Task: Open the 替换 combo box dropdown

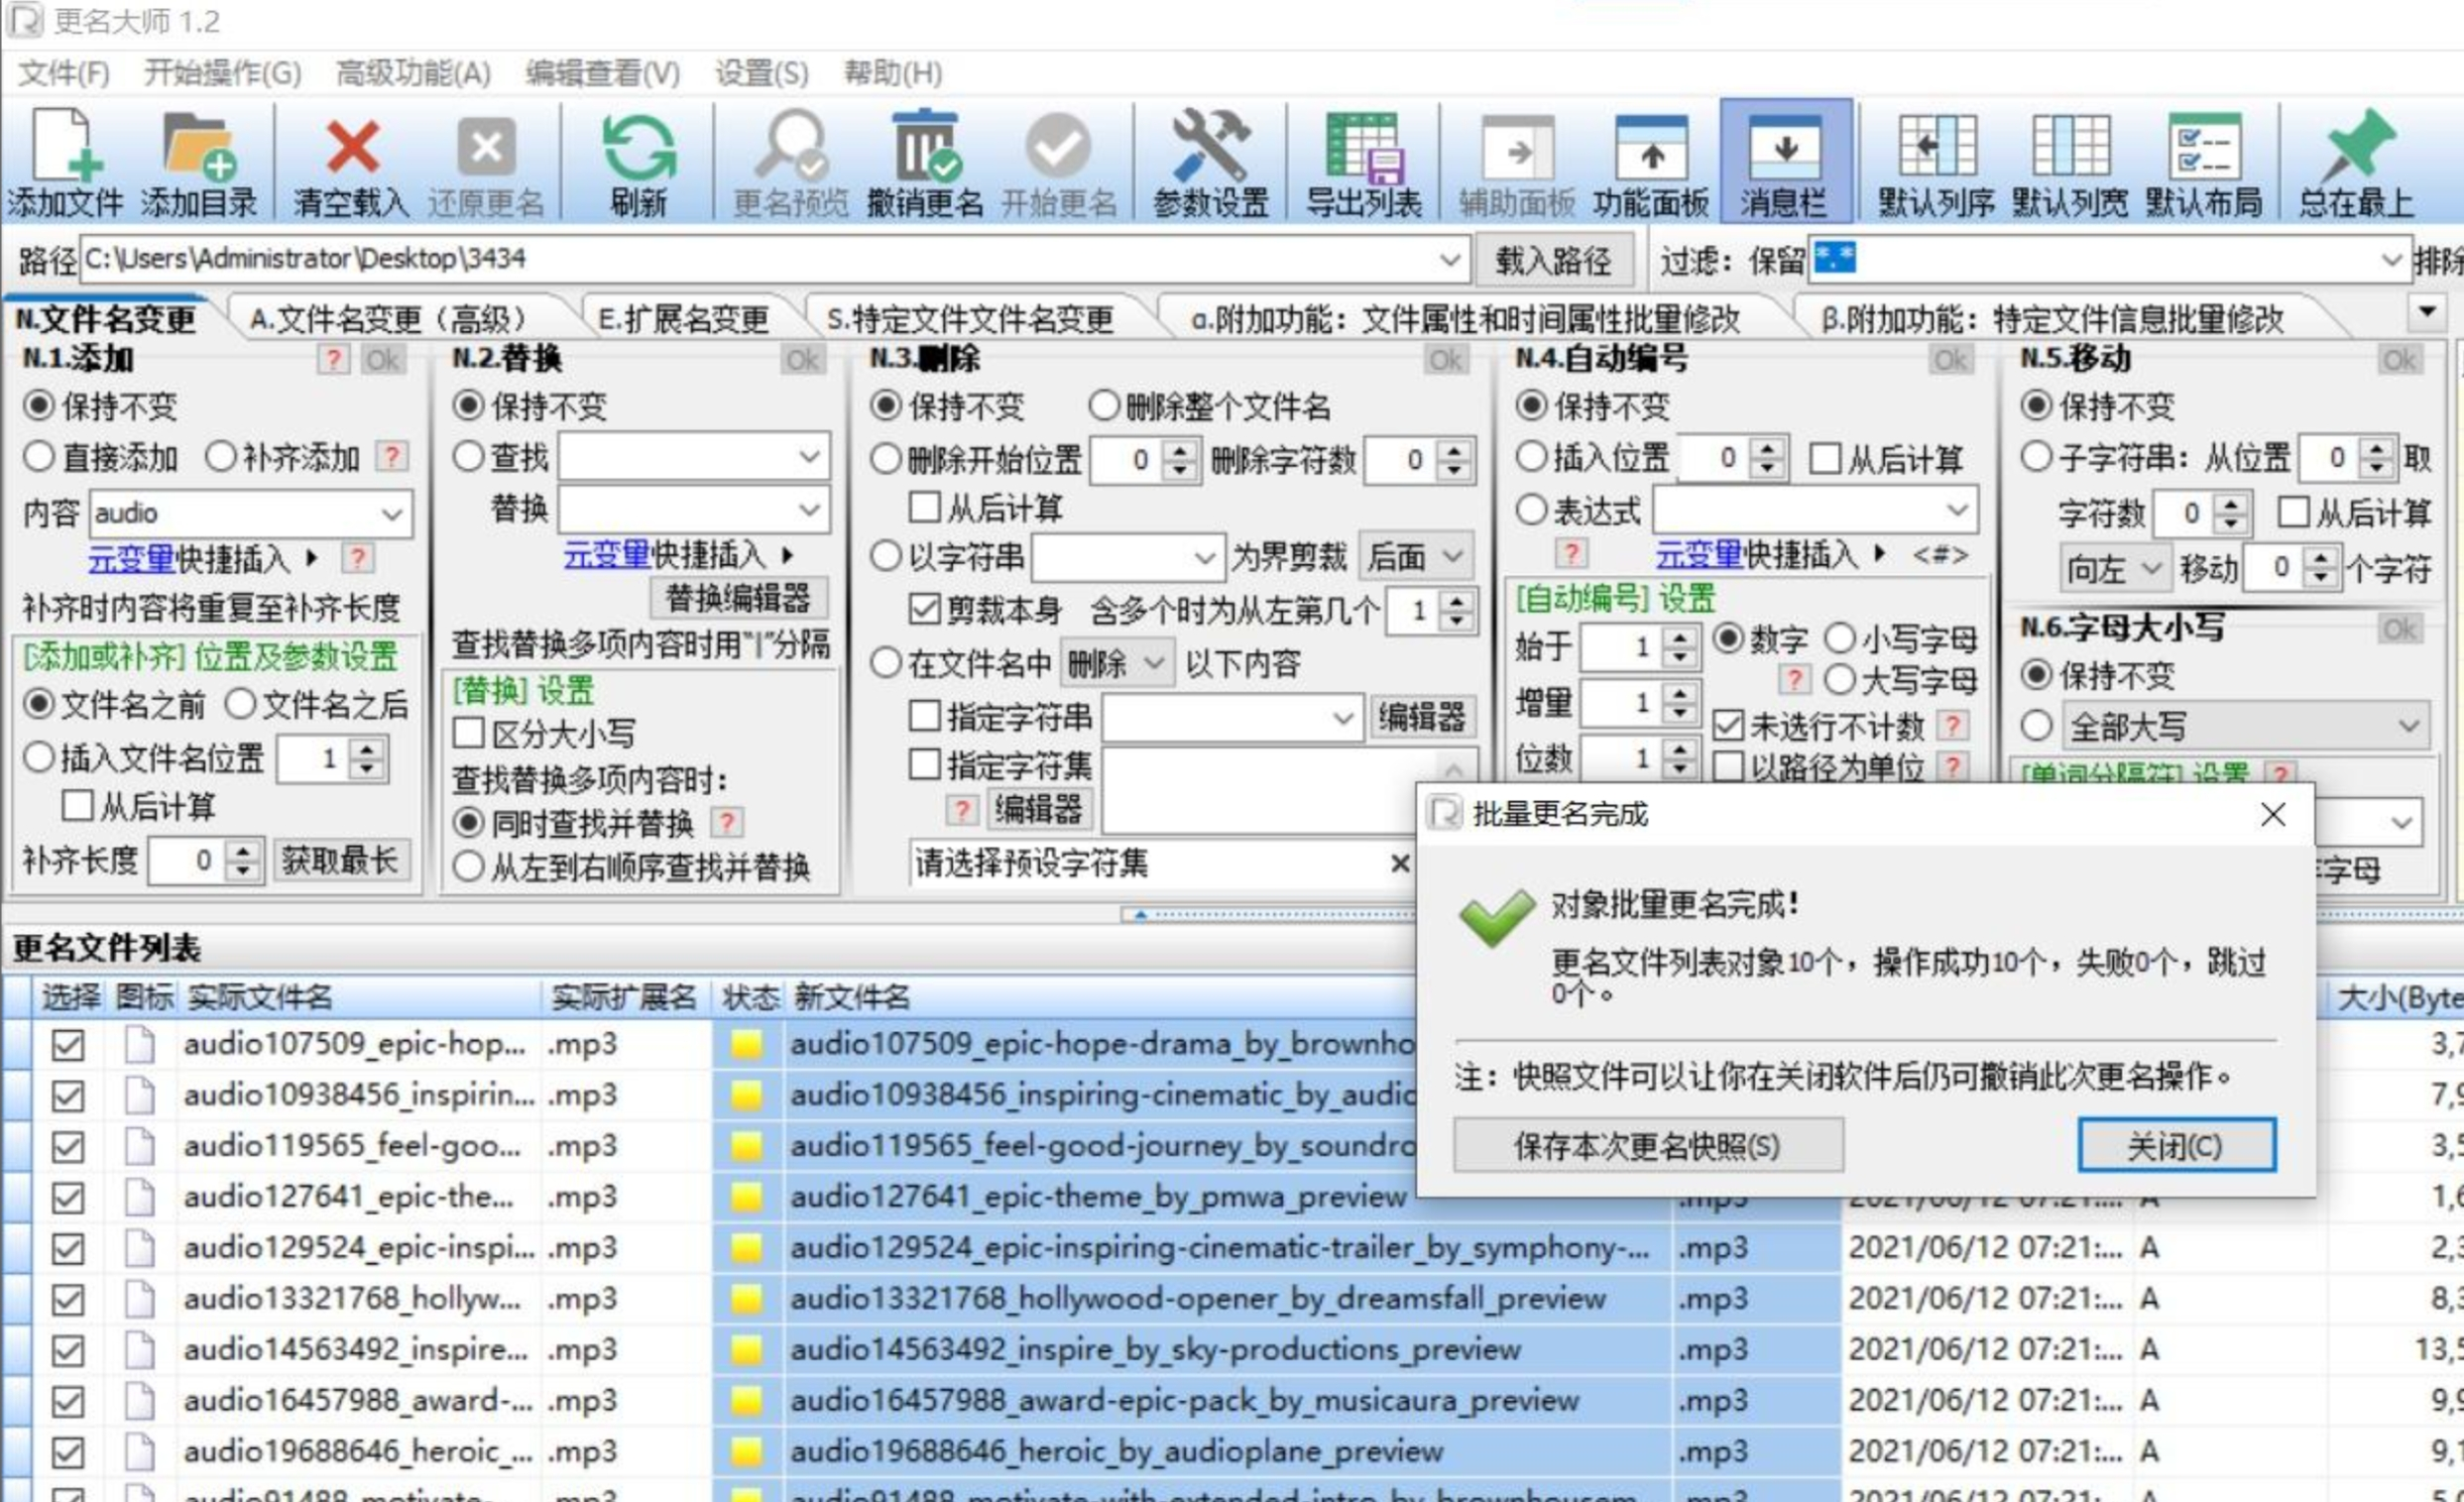Action: 809,510
